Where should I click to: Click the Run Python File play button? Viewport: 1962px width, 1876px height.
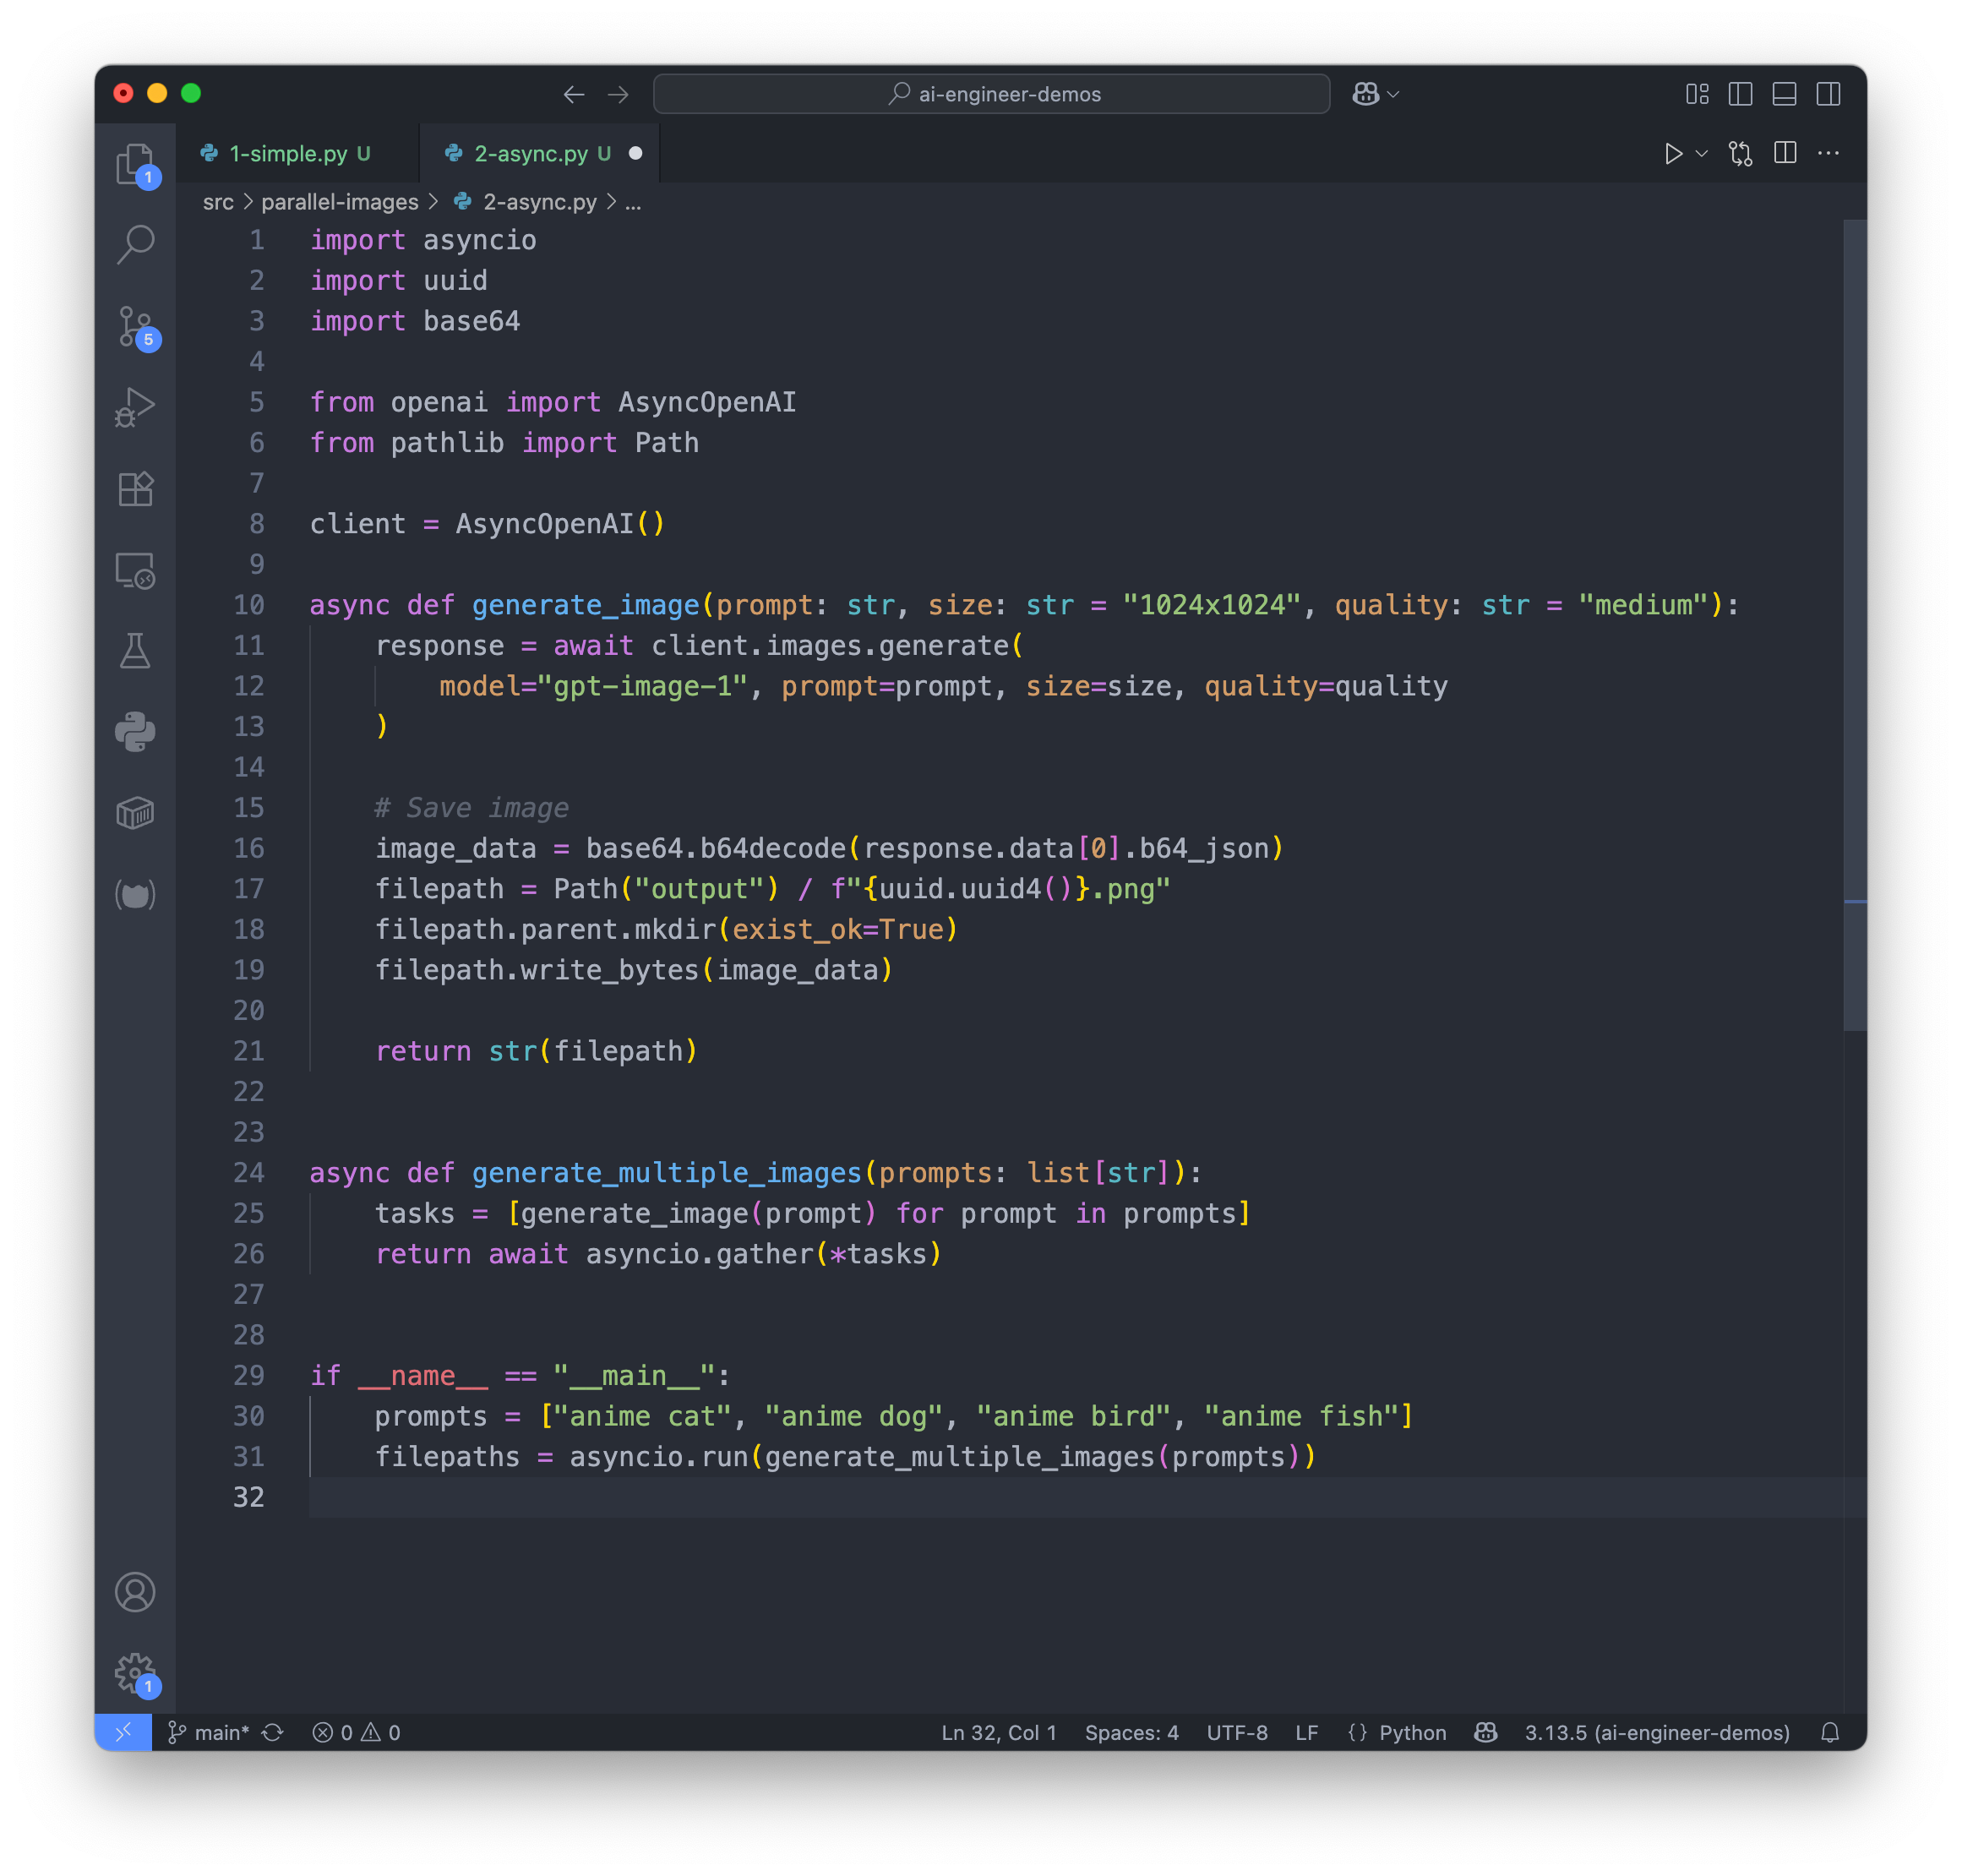tap(1673, 153)
